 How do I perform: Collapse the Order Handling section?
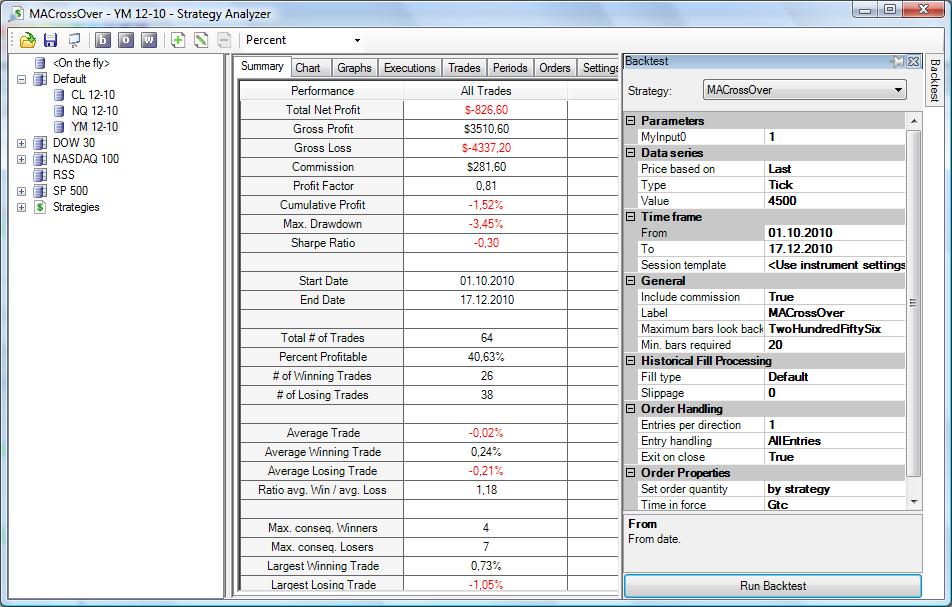click(x=630, y=409)
